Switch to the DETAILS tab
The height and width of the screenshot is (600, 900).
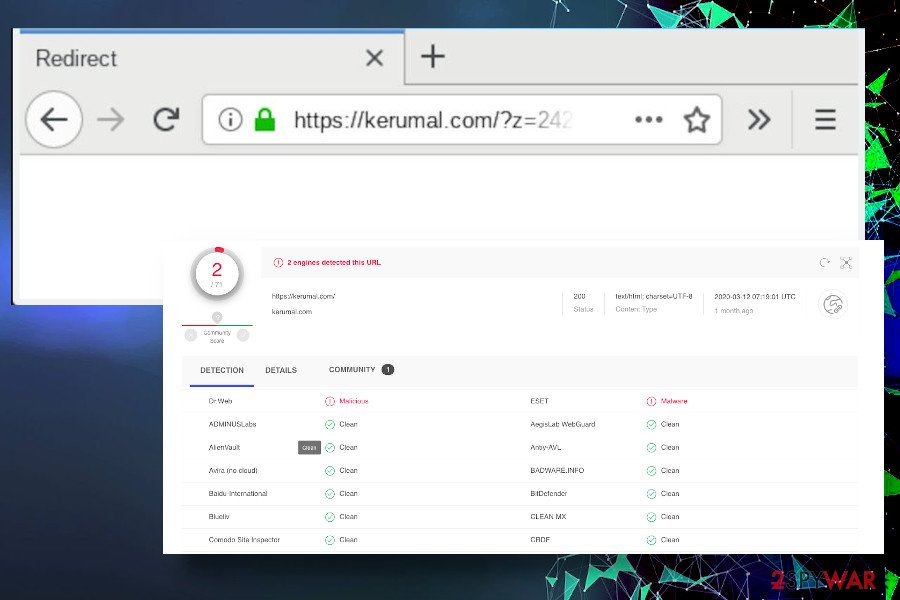(281, 370)
